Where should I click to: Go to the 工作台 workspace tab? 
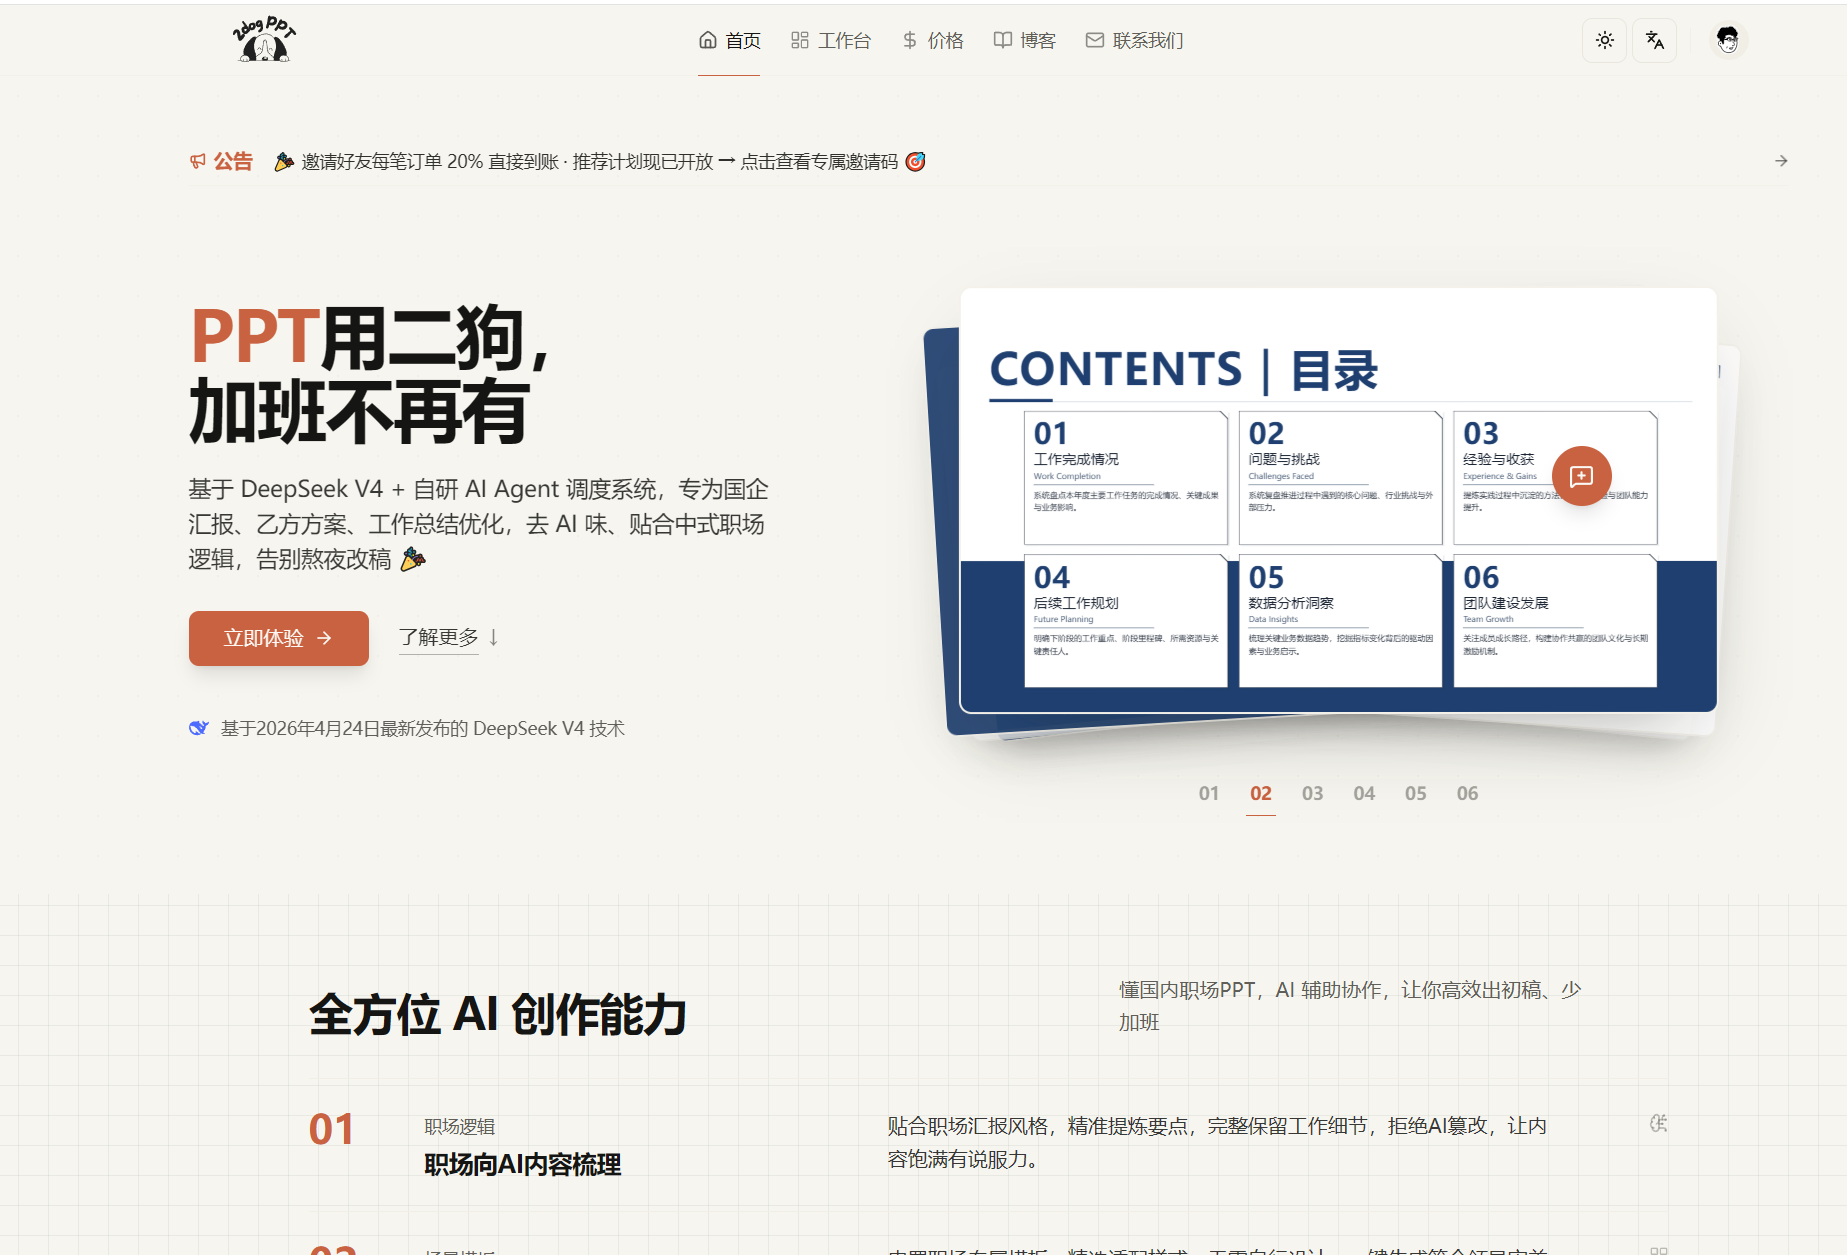point(830,40)
